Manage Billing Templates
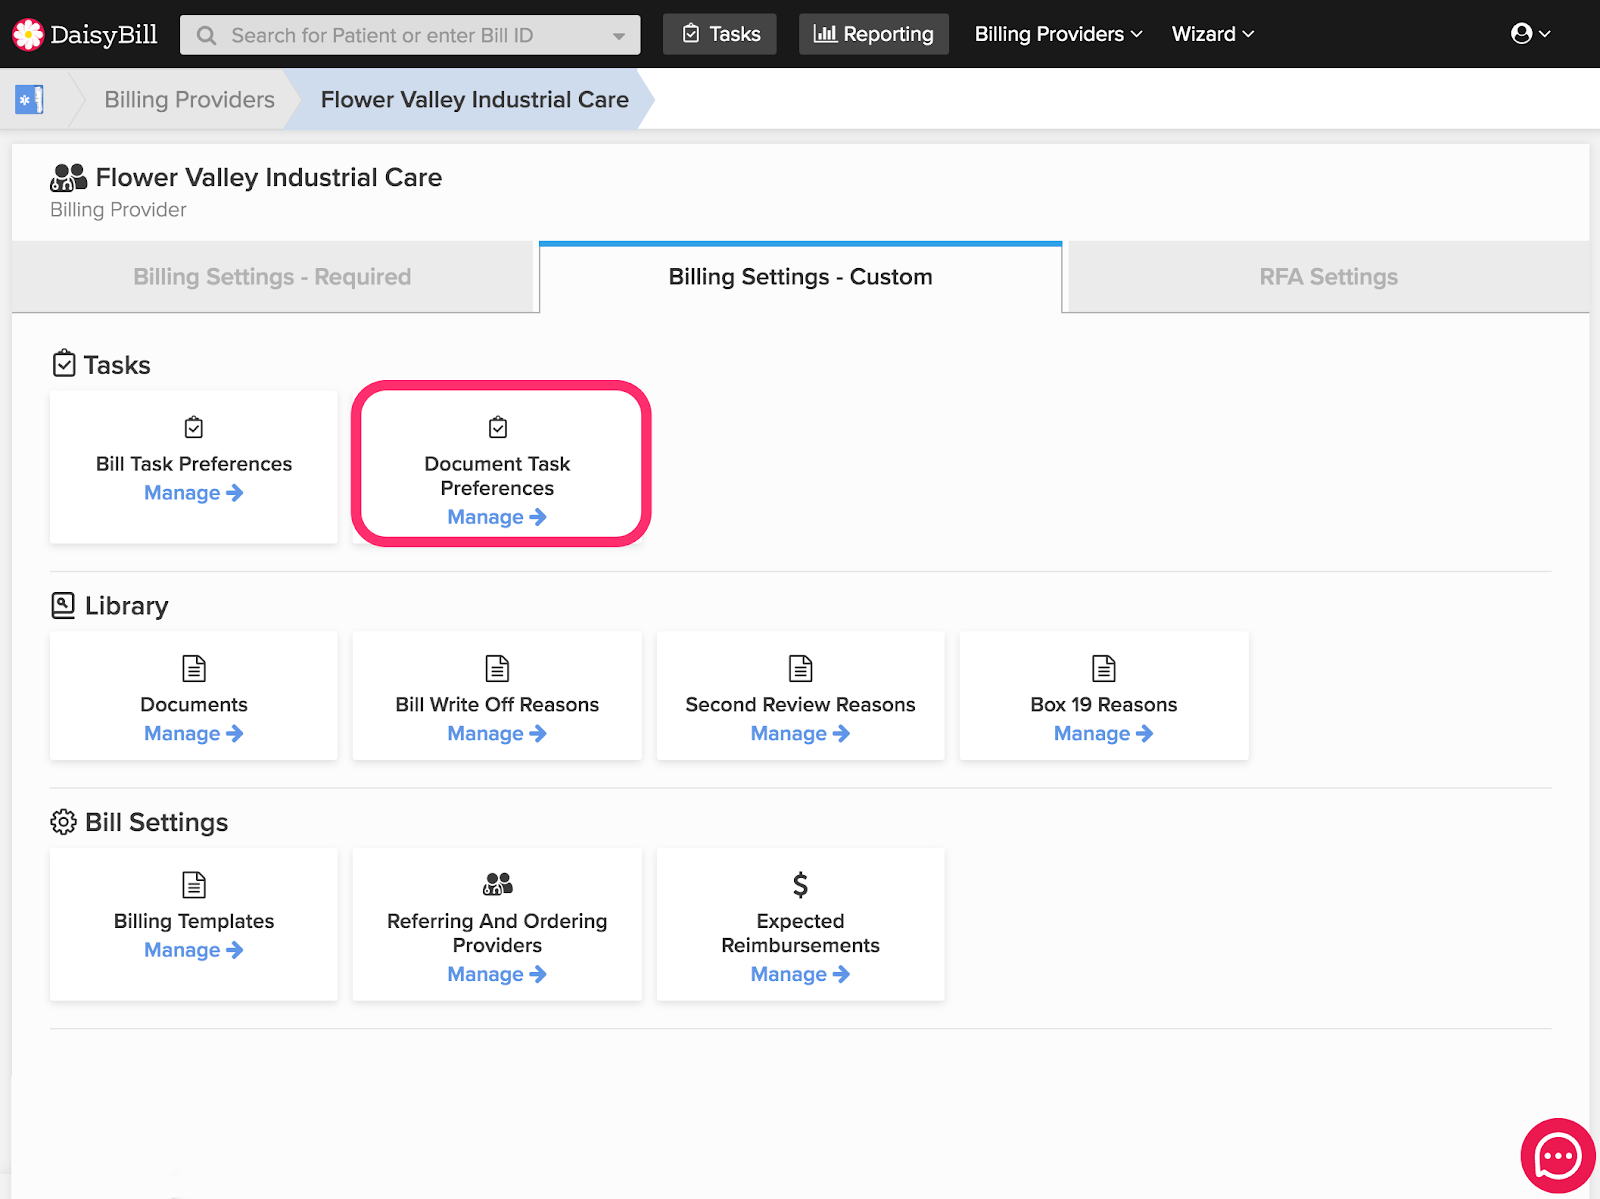 194,950
